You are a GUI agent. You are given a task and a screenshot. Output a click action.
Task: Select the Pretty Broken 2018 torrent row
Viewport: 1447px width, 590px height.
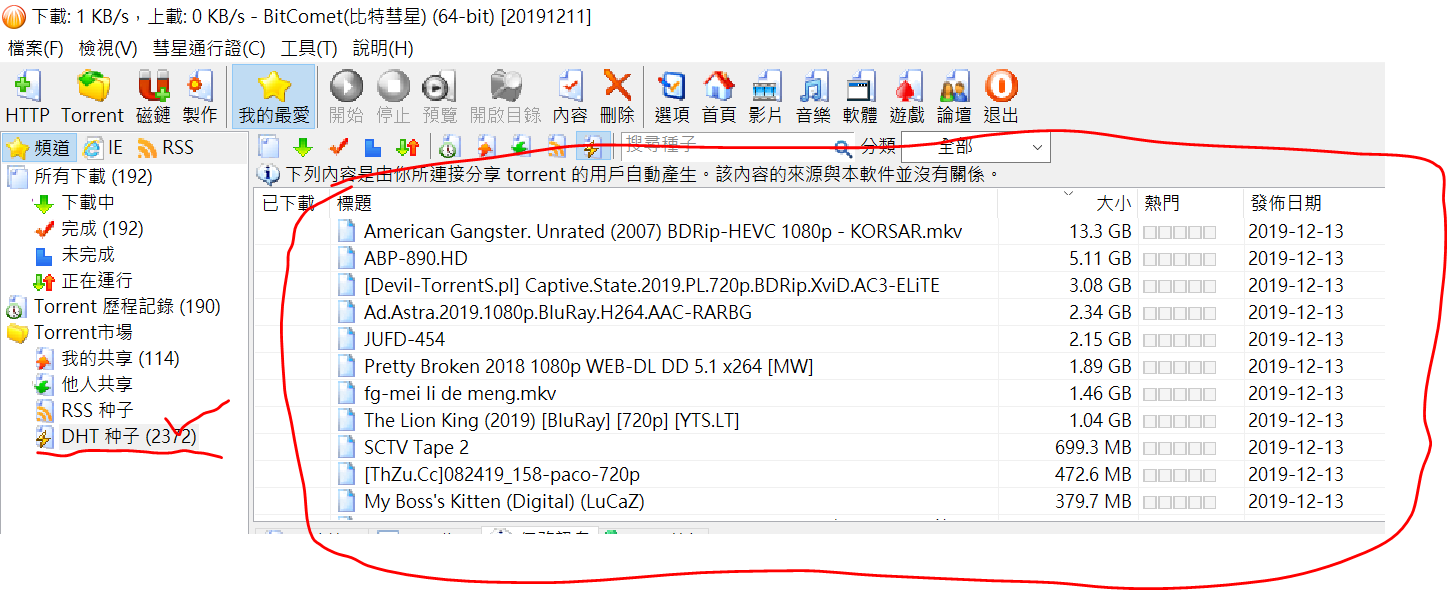[x=819, y=366]
